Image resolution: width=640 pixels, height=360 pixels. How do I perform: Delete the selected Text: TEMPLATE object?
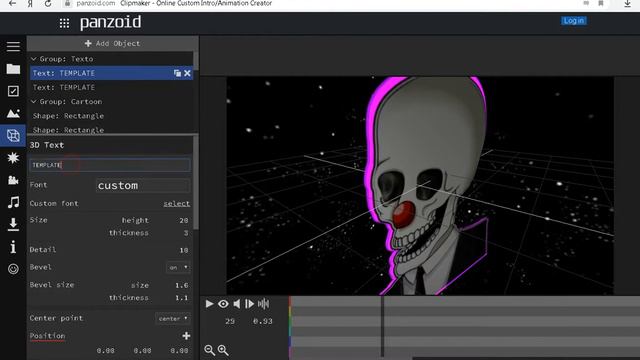click(x=187, y=73)
